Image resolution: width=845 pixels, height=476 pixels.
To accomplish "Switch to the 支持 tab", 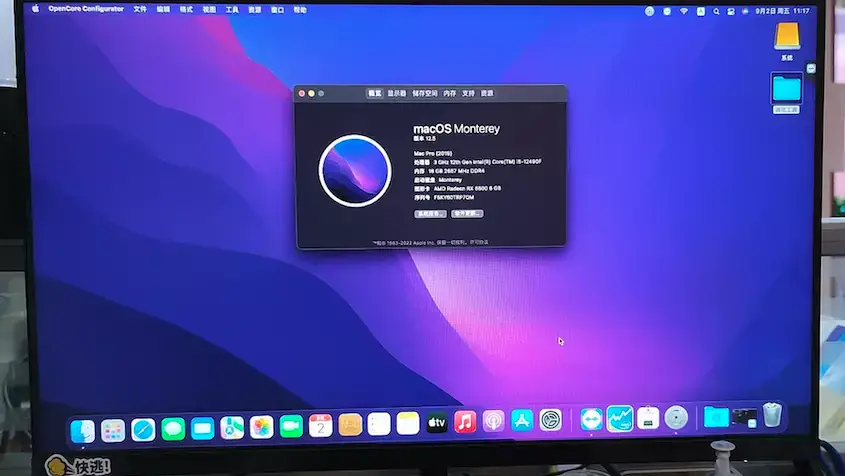I will click(468, 93).
